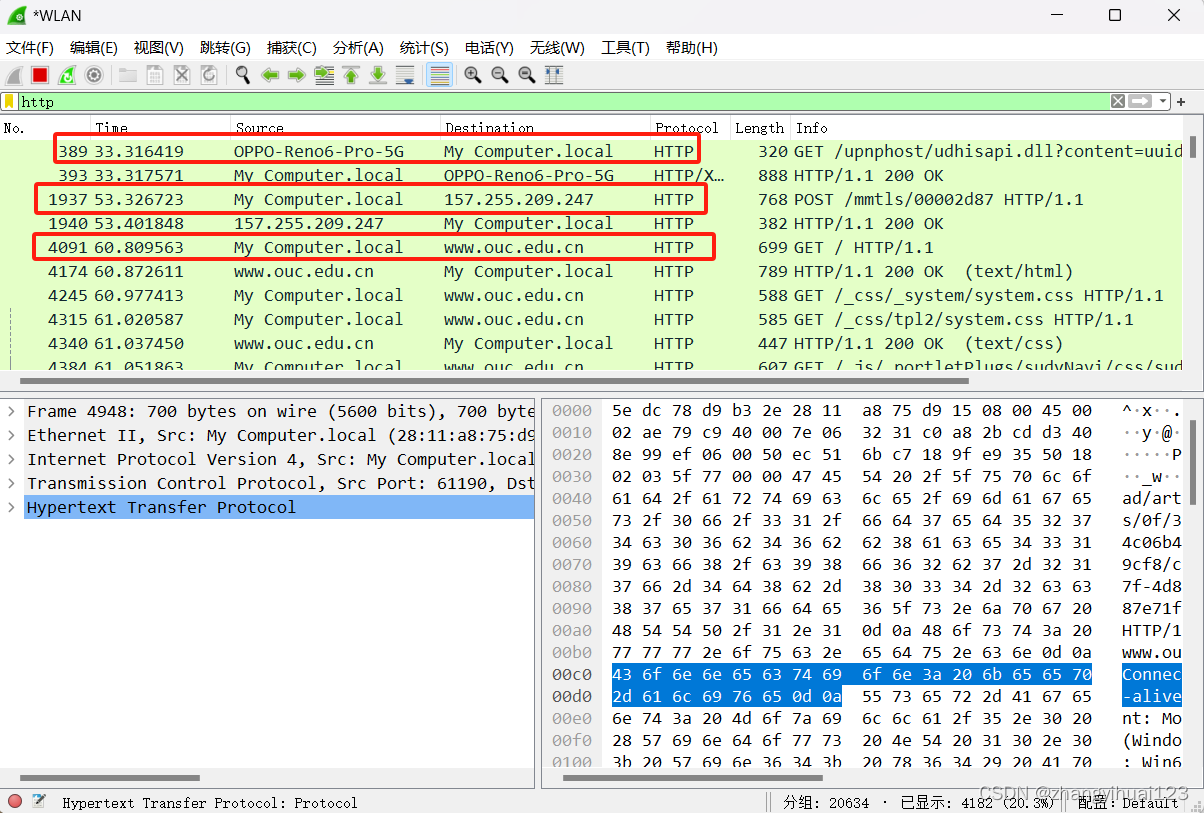Screen dimensions: 1204x813
Task: Apply the display filter with arrow button
Action: pos(1140,101)
